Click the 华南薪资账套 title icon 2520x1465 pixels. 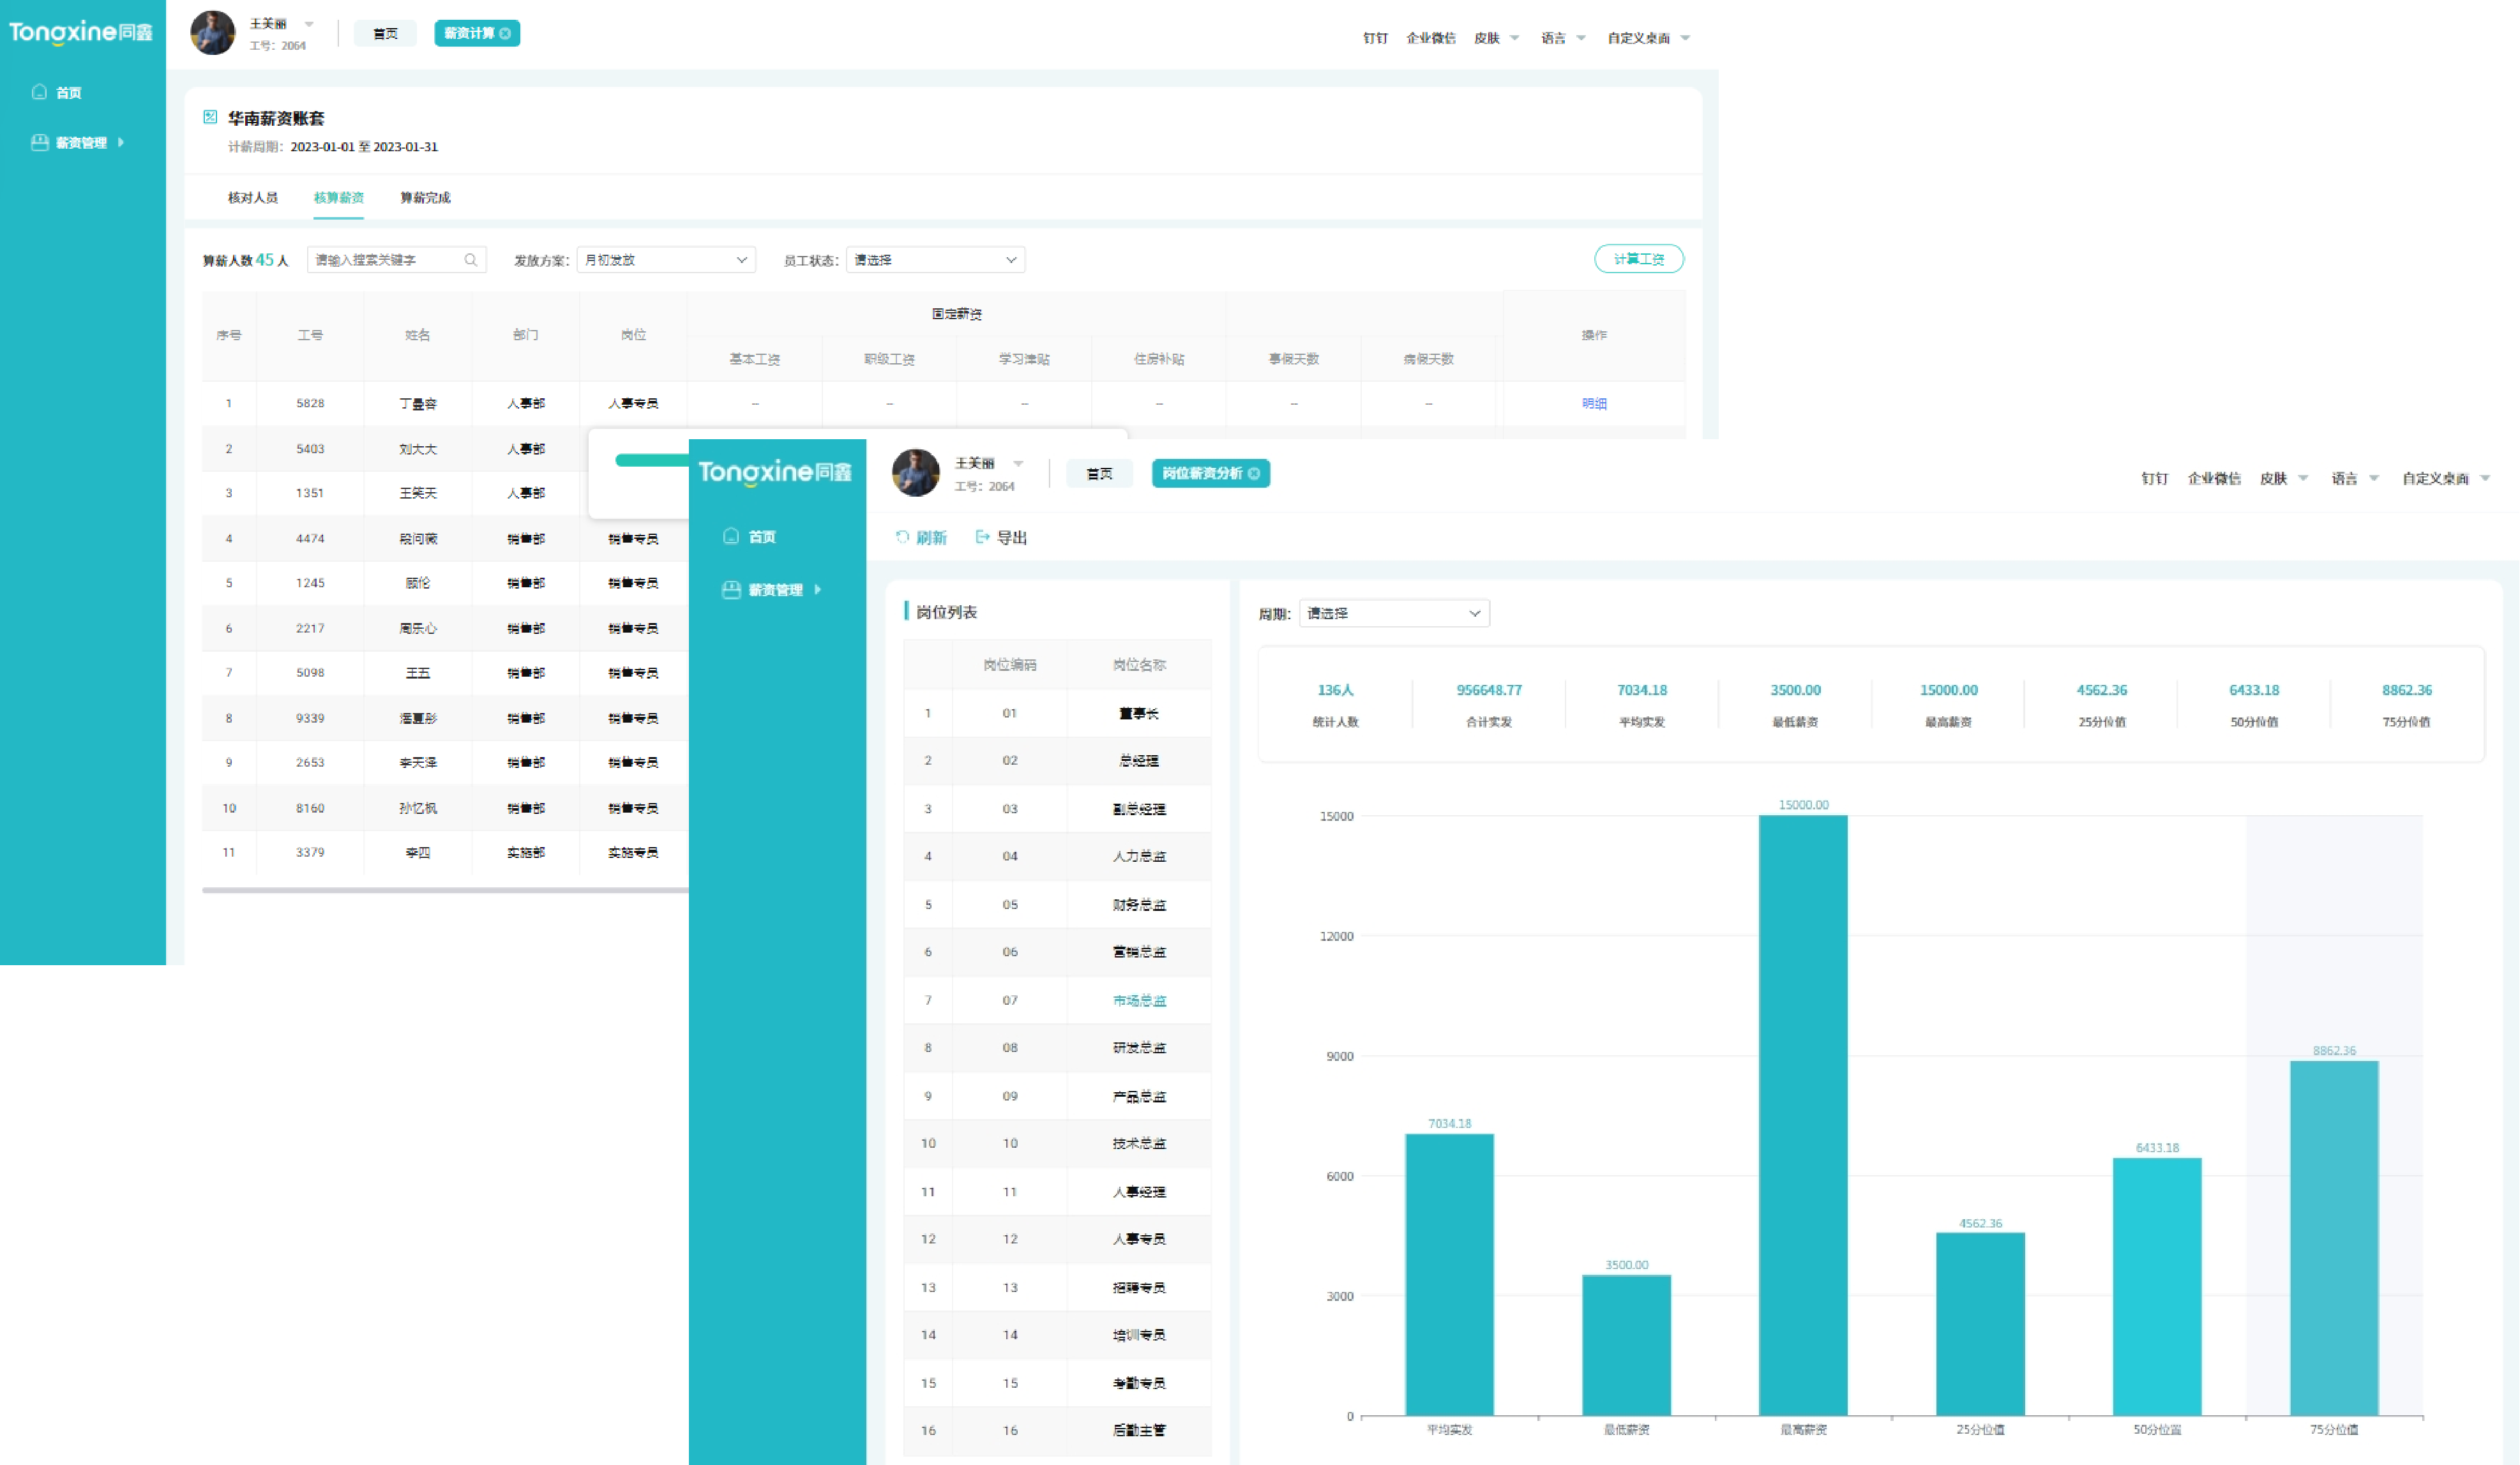[x=210, y=117]
